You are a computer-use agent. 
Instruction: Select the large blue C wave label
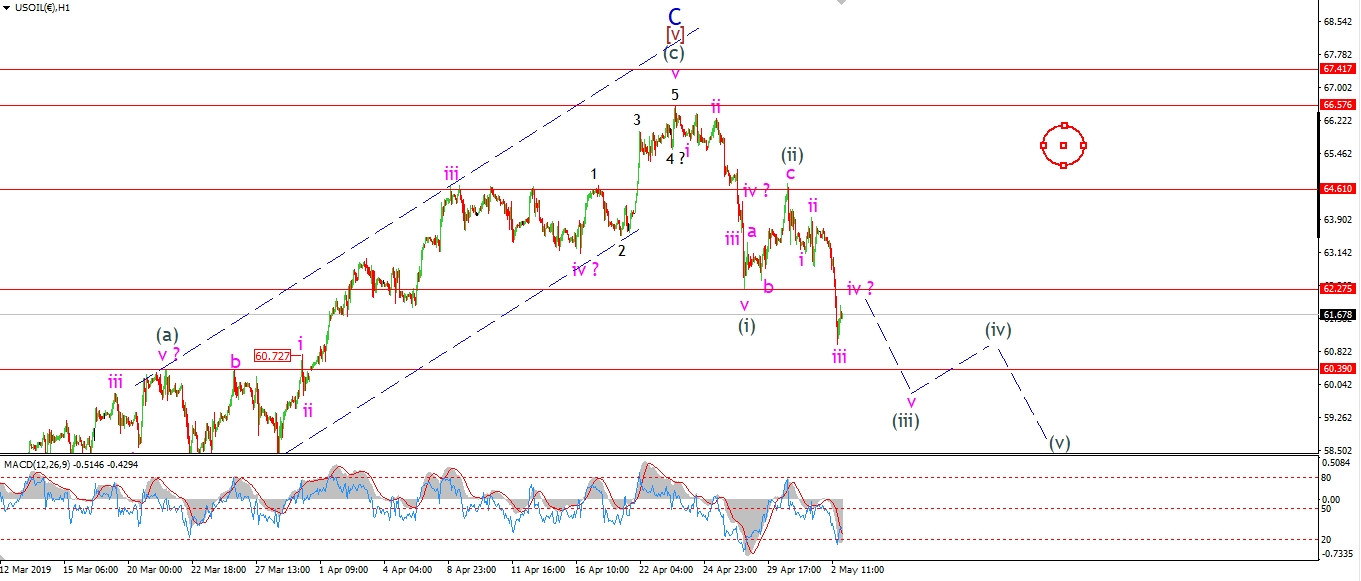(675, 16)
